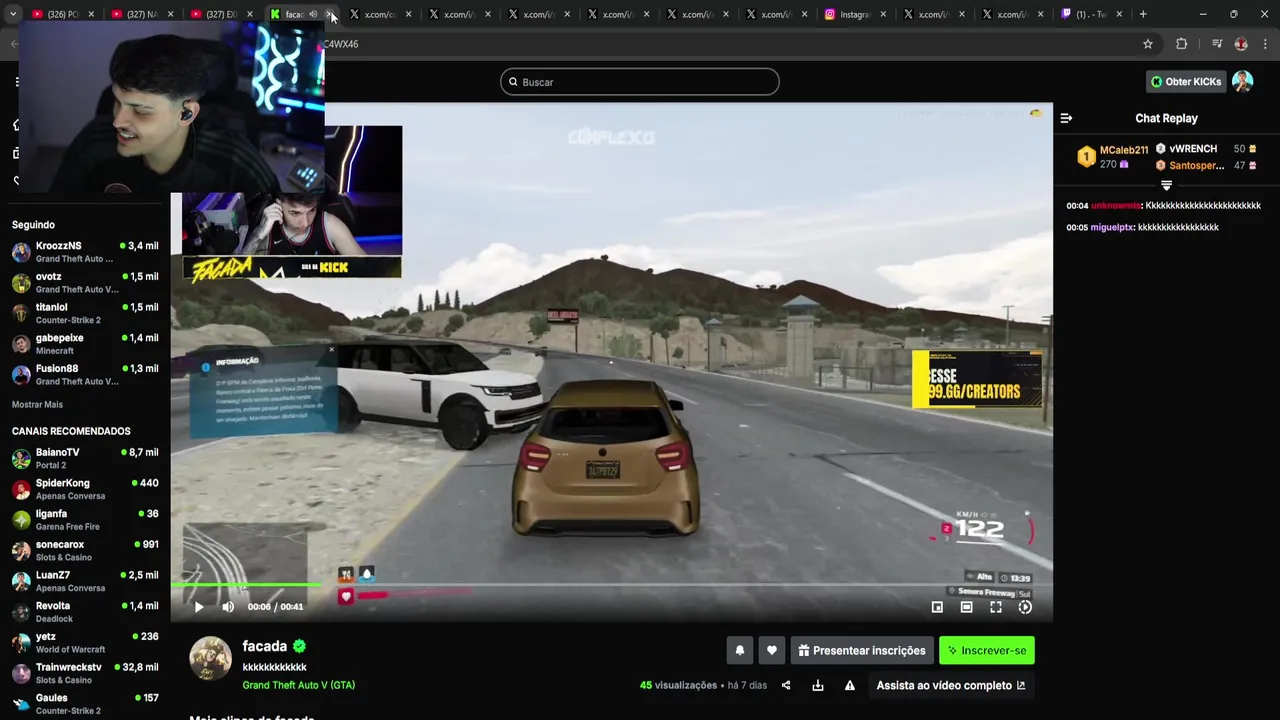Screen dimensions: 1280x720
Task: Switch to the YouTube tab labeled (327) NA
Action: pos(141,14)
